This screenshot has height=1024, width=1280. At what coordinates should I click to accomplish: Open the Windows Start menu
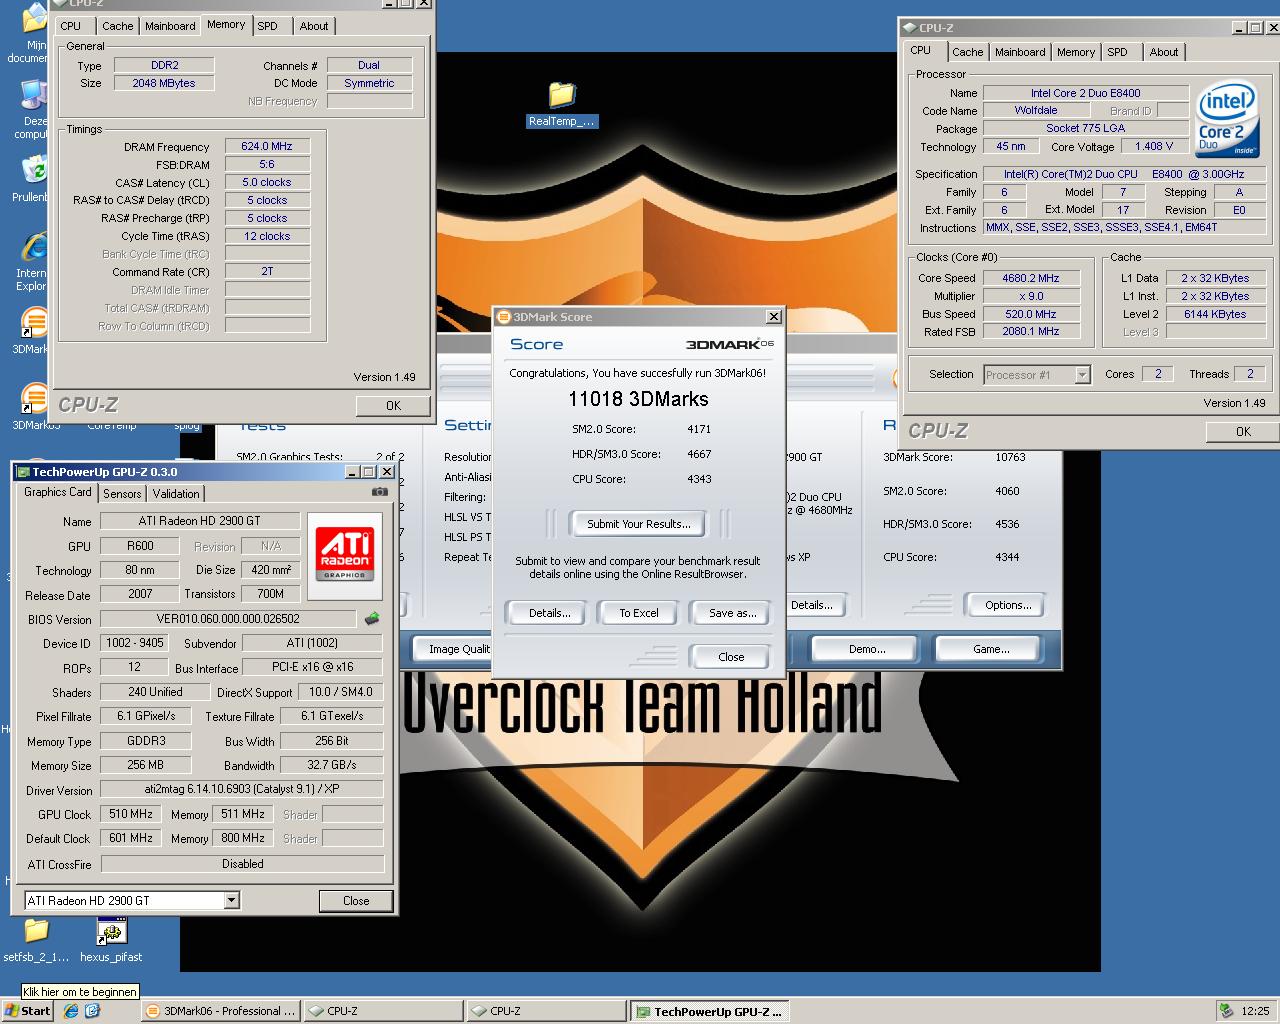(x=27, y=1011)
